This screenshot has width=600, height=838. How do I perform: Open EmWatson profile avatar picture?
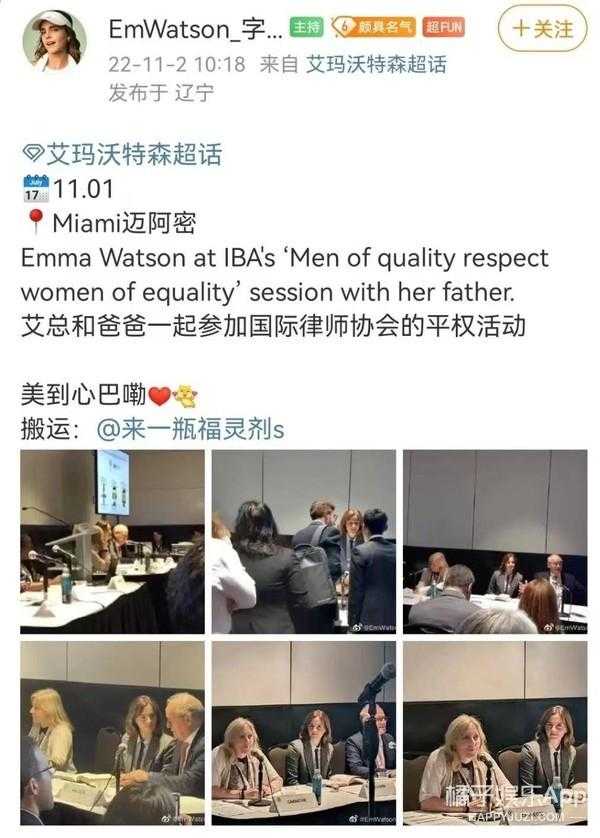point(54,40)
